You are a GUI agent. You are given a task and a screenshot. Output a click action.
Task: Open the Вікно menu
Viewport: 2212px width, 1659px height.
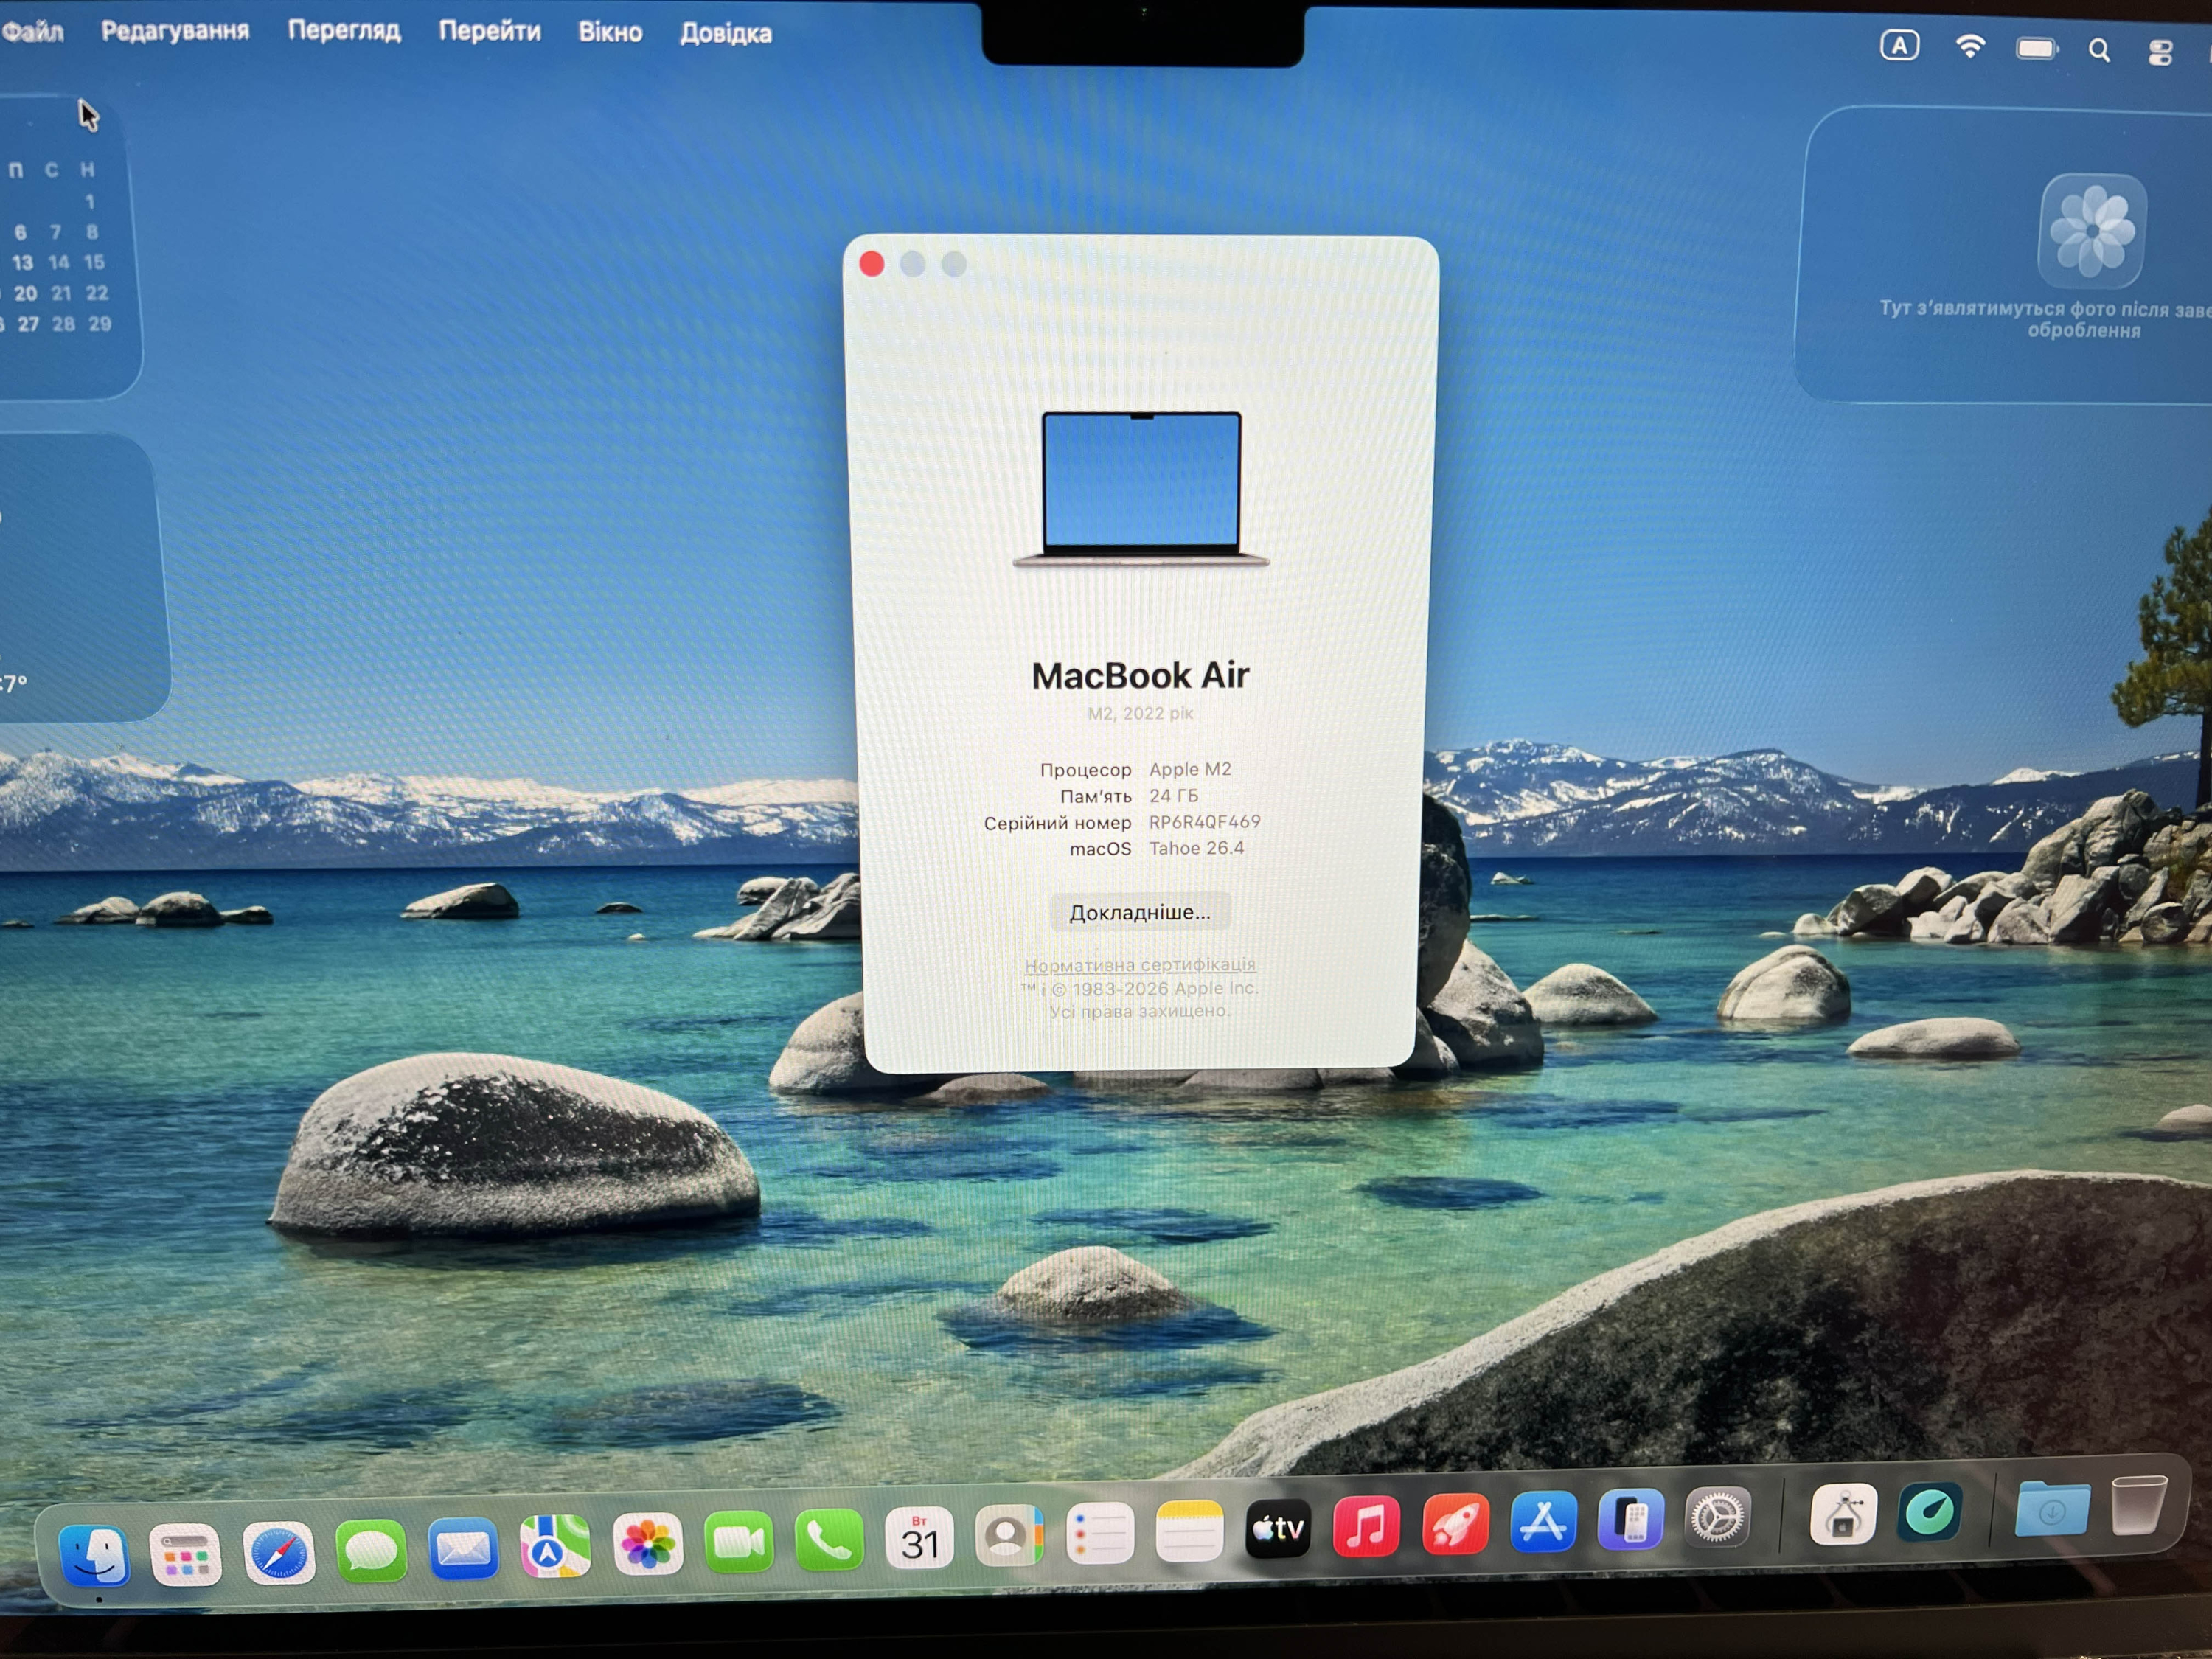pyautogui.click(x=610, y=32)
